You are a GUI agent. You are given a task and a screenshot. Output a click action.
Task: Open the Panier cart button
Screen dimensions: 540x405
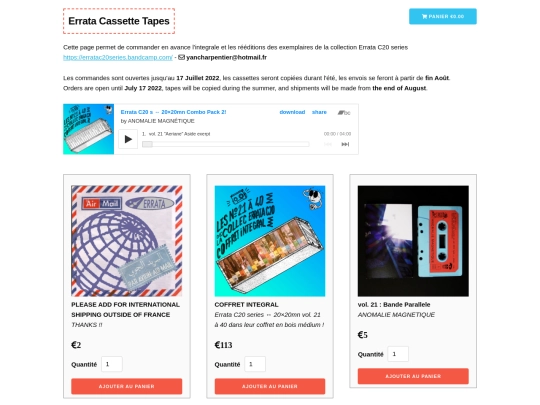tap(443, 16)
